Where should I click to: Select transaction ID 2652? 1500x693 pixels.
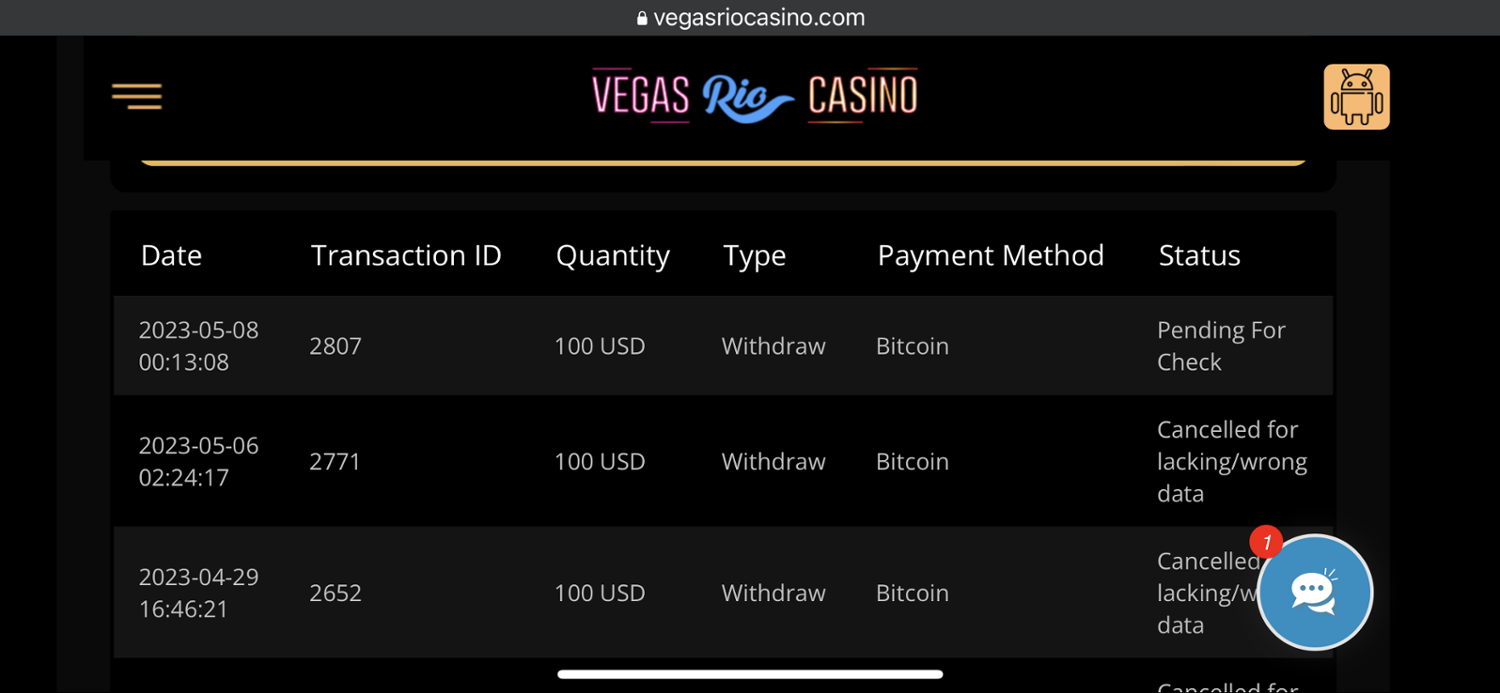(x=335, y=593)
